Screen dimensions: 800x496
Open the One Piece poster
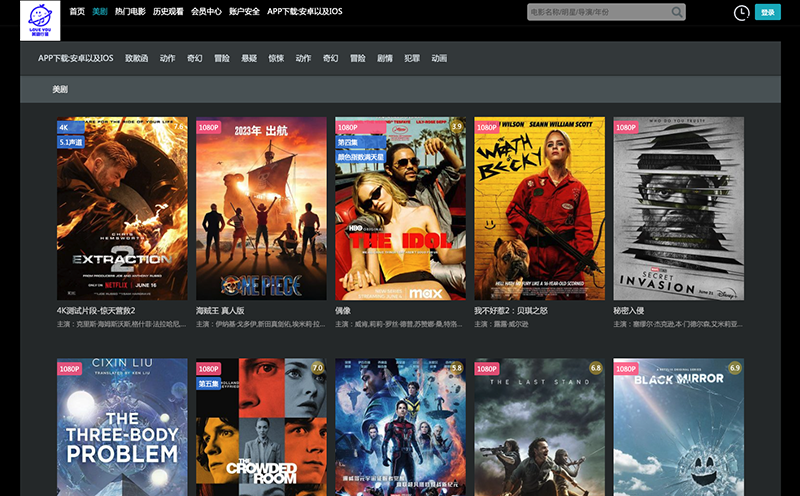click(261, 208)
